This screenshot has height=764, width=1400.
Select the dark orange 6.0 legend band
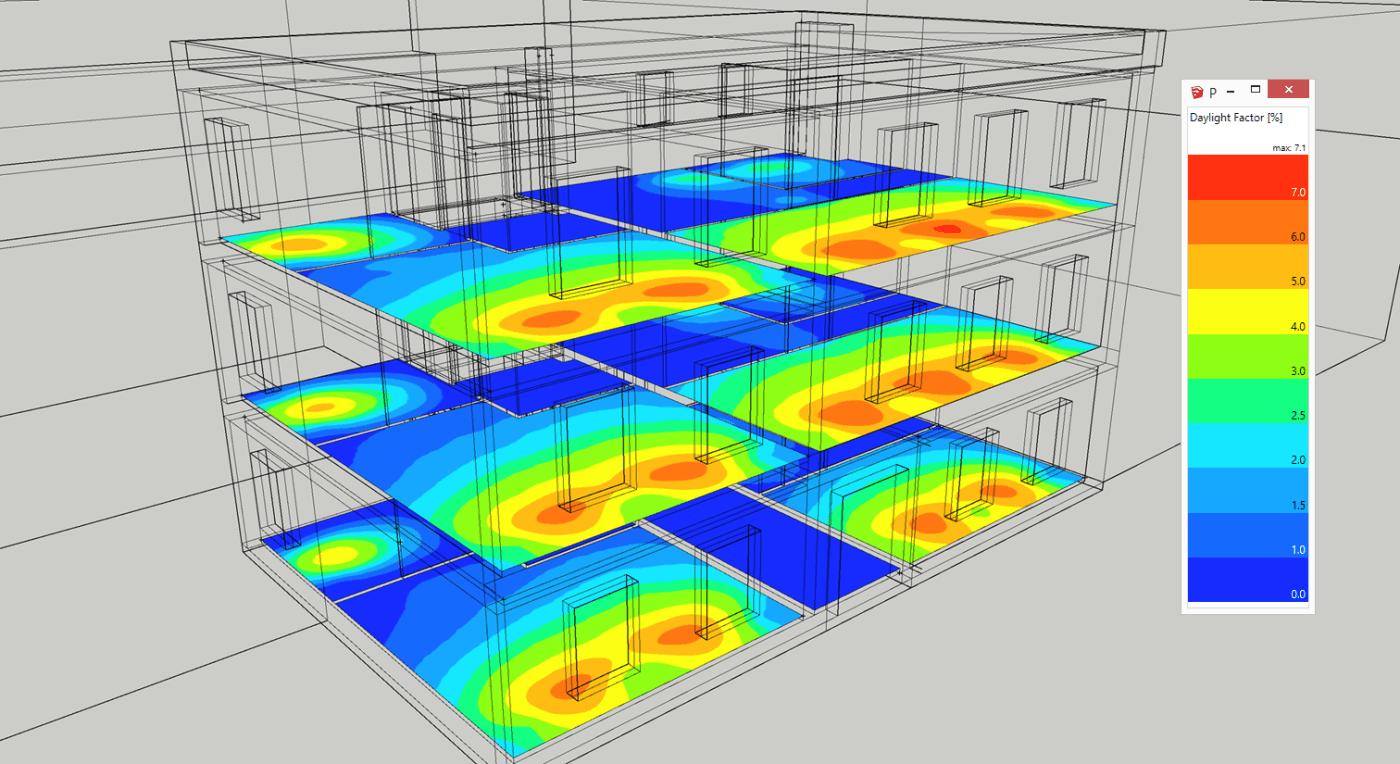point(1247,222)
